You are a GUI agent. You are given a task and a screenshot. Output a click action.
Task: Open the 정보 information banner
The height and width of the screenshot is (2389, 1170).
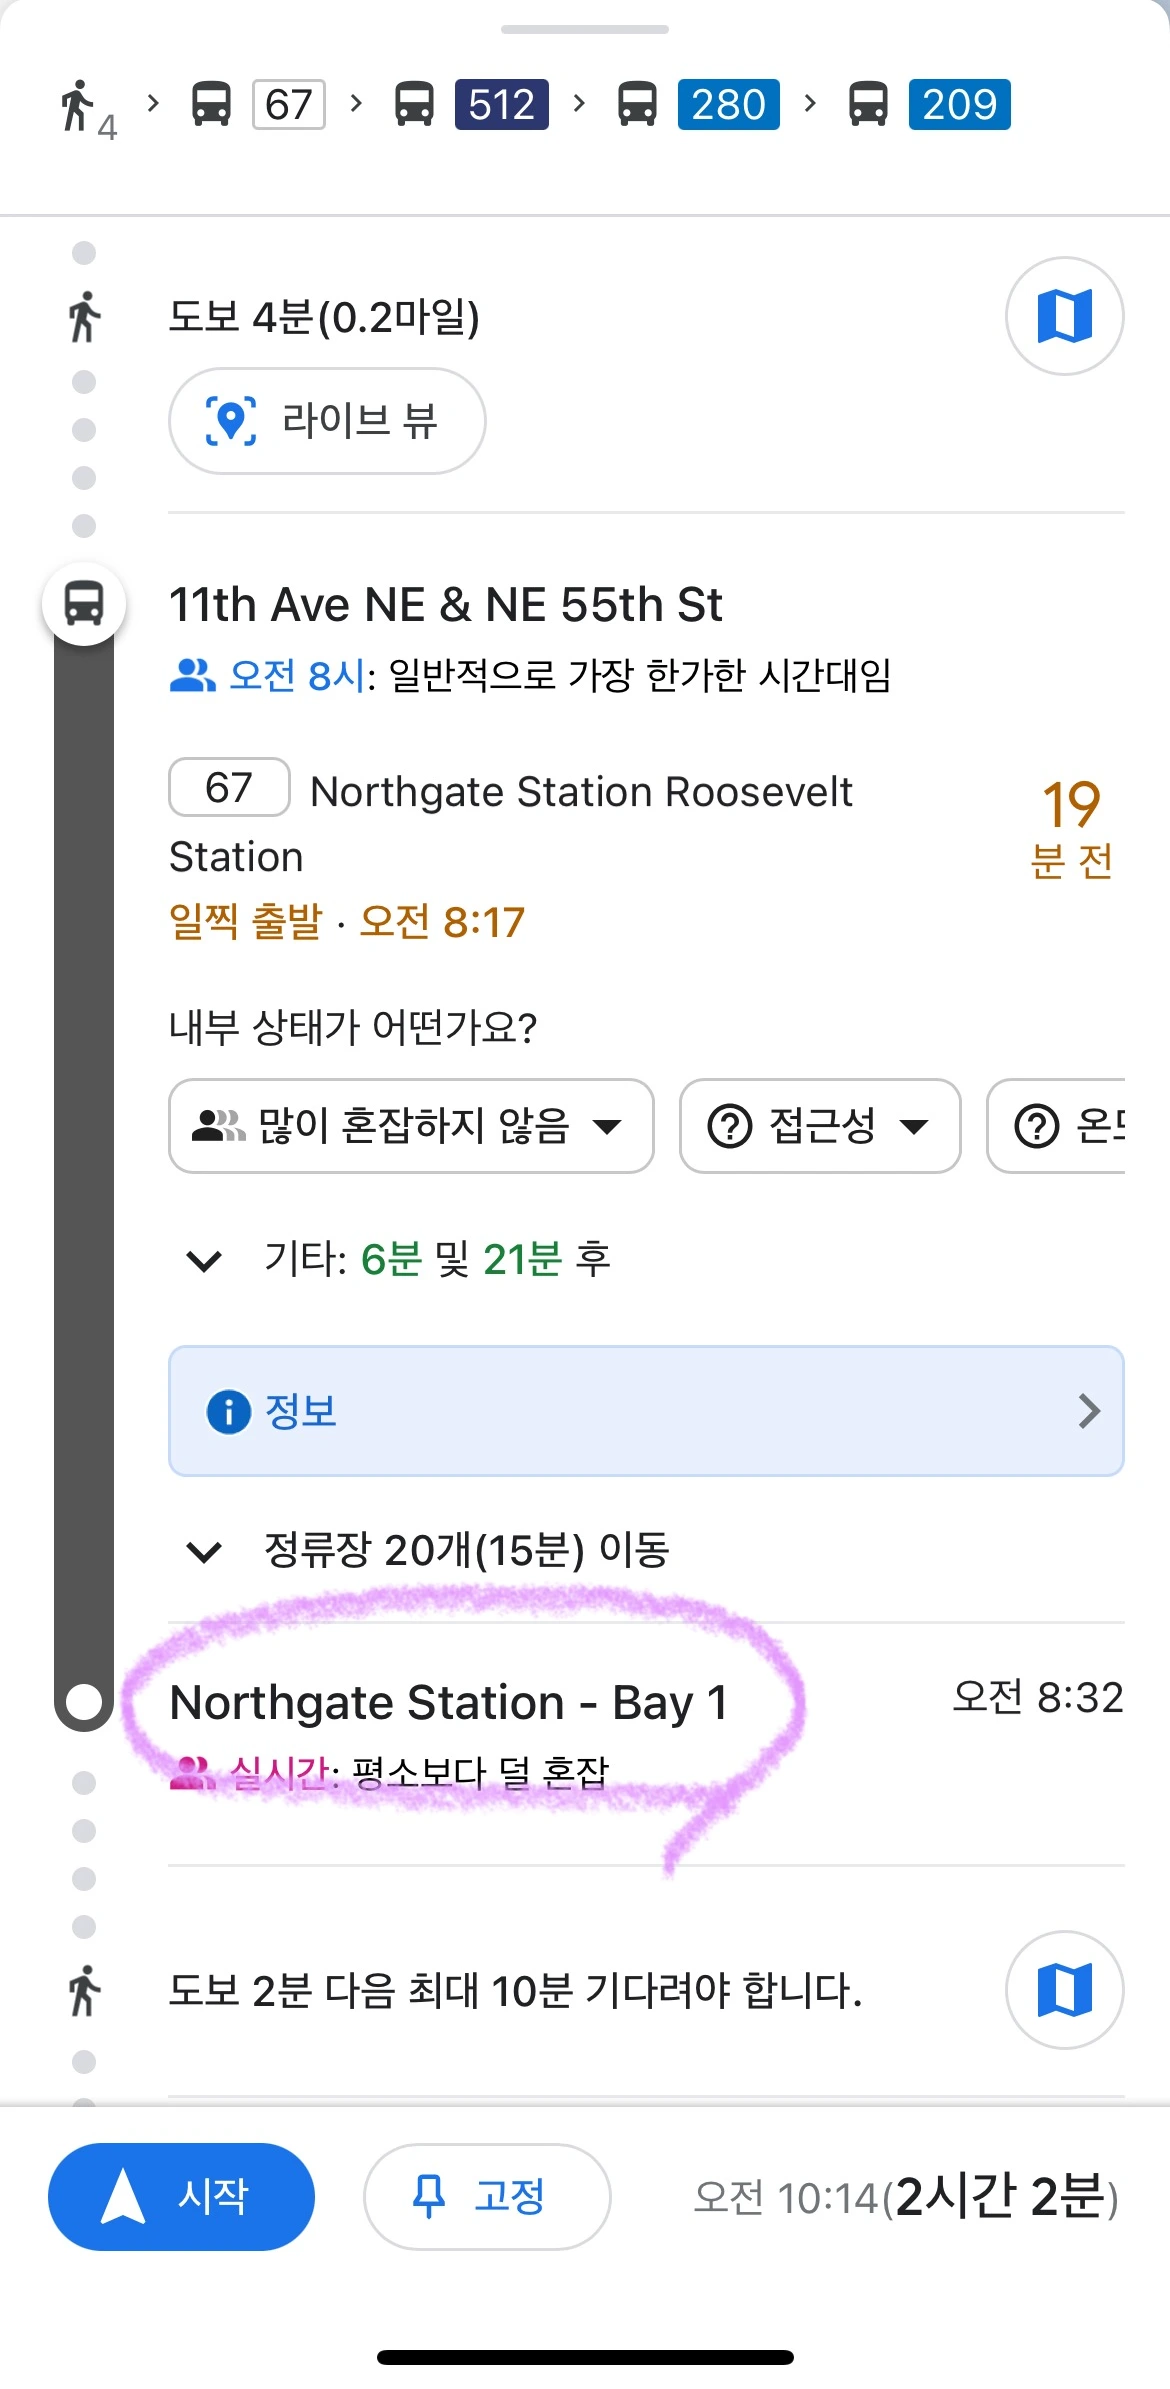pos(646,1411)
